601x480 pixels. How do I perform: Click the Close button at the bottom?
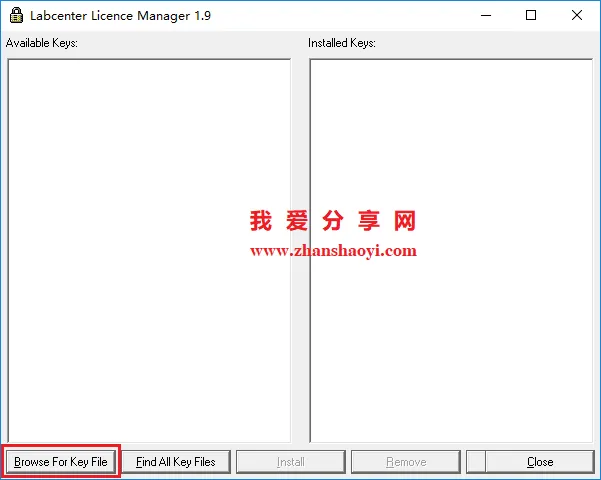(x=540, y=462)
